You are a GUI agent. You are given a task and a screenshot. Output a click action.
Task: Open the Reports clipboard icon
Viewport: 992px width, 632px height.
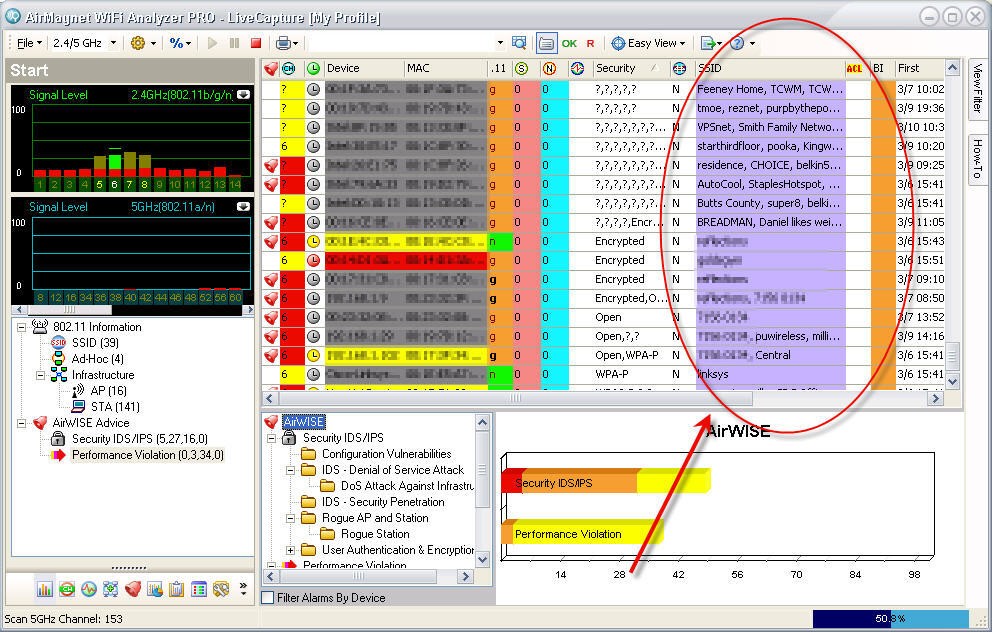[x=177, y=589]
